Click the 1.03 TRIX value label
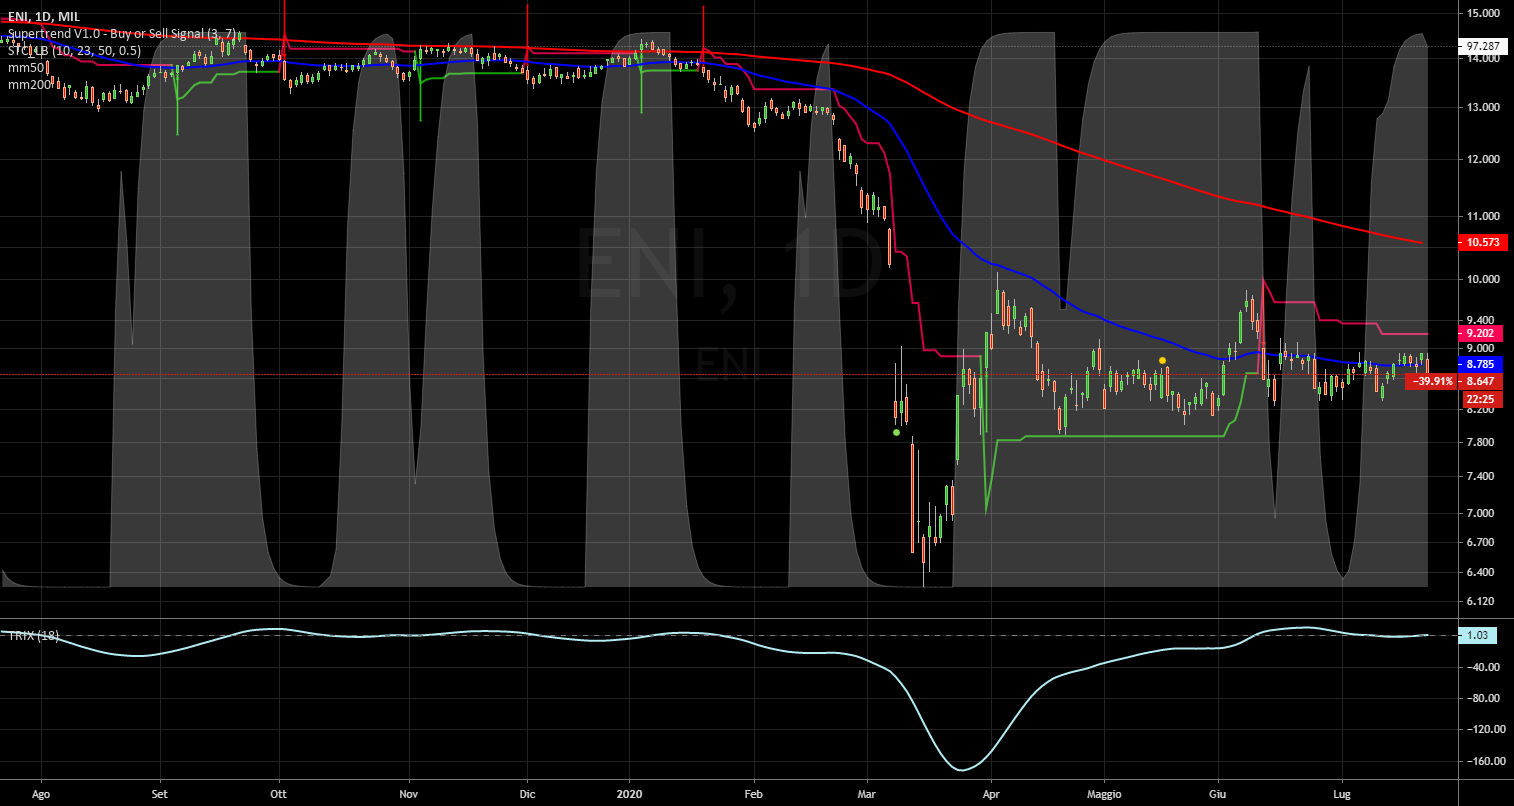Screen dimensions: 1514x806 pyautogui.click(x=1480, y=635)
